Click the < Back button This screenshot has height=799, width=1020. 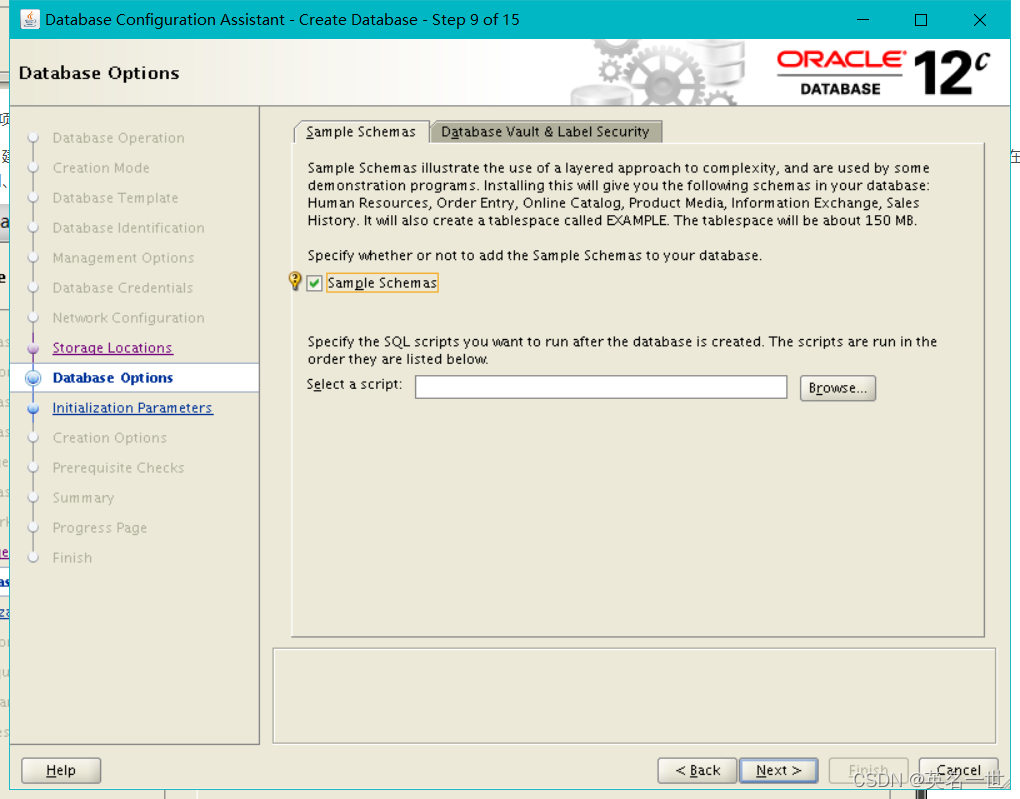[x=697, y=770]
